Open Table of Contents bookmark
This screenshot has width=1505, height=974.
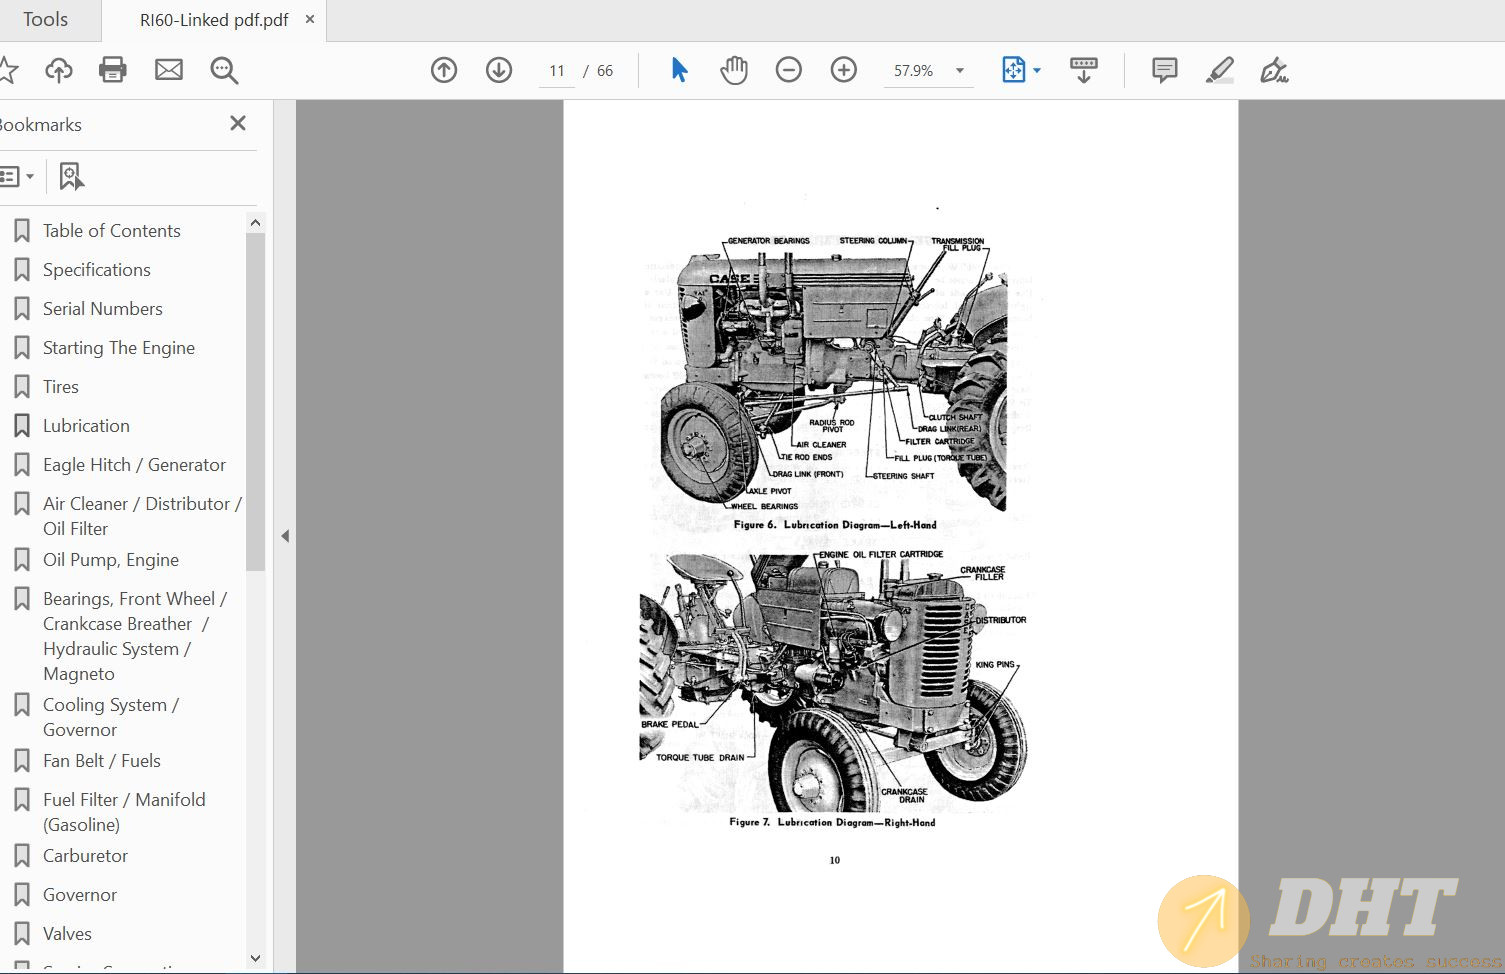[112, 231]
